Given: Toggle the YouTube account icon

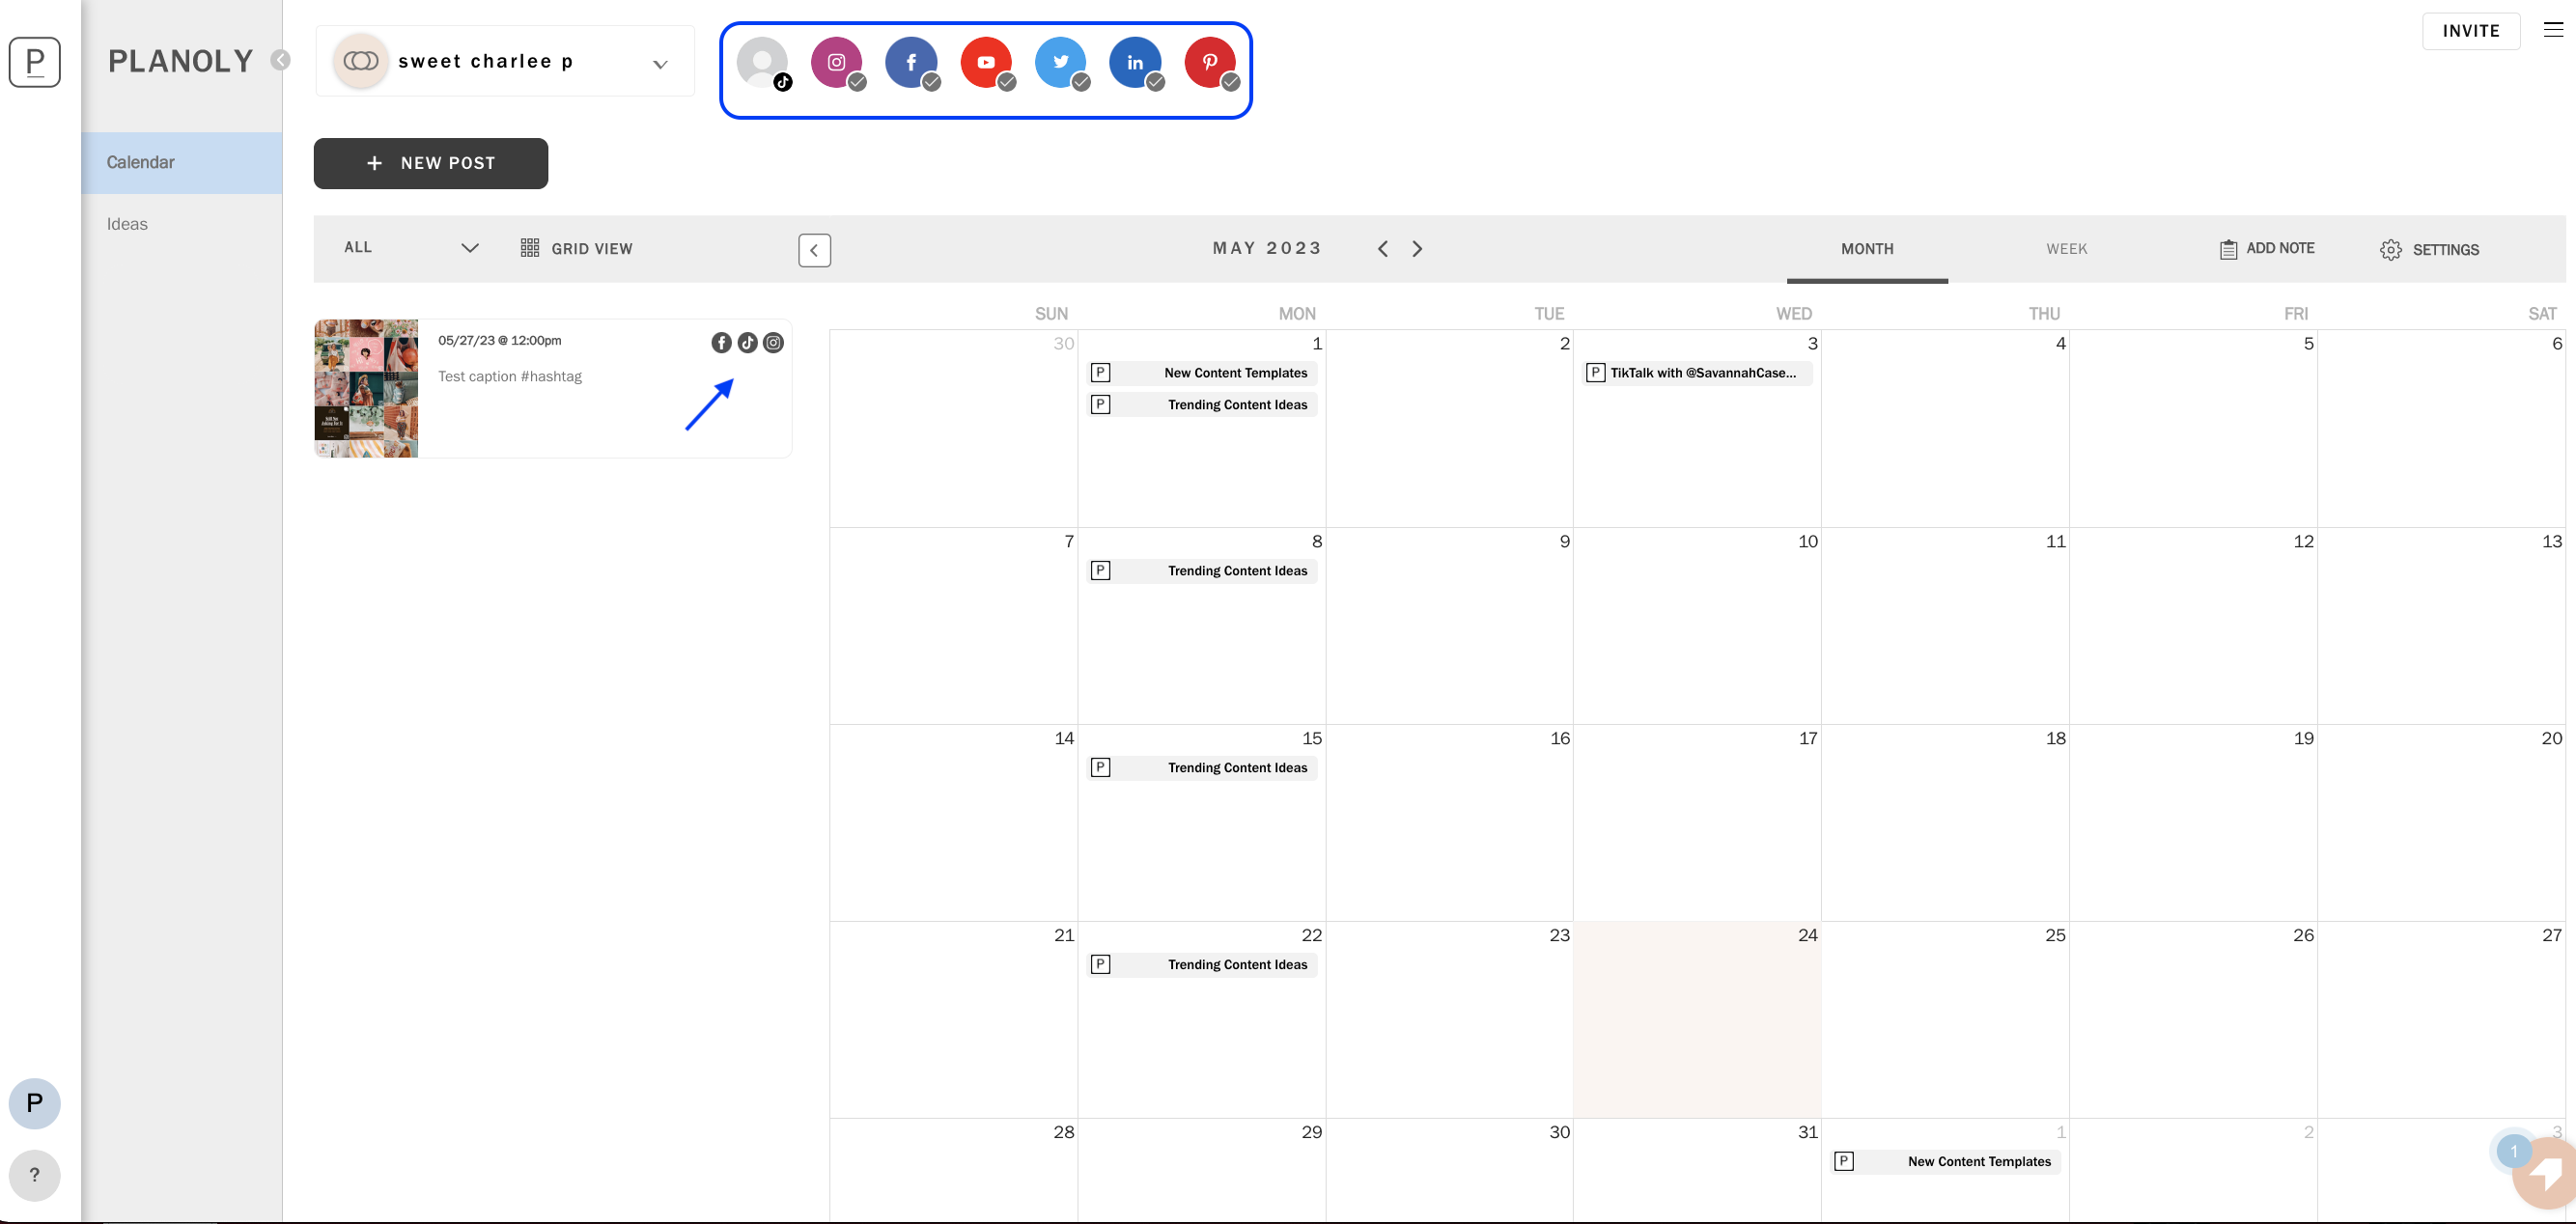Looking at the screenshot, I should [x=987, y=63].
